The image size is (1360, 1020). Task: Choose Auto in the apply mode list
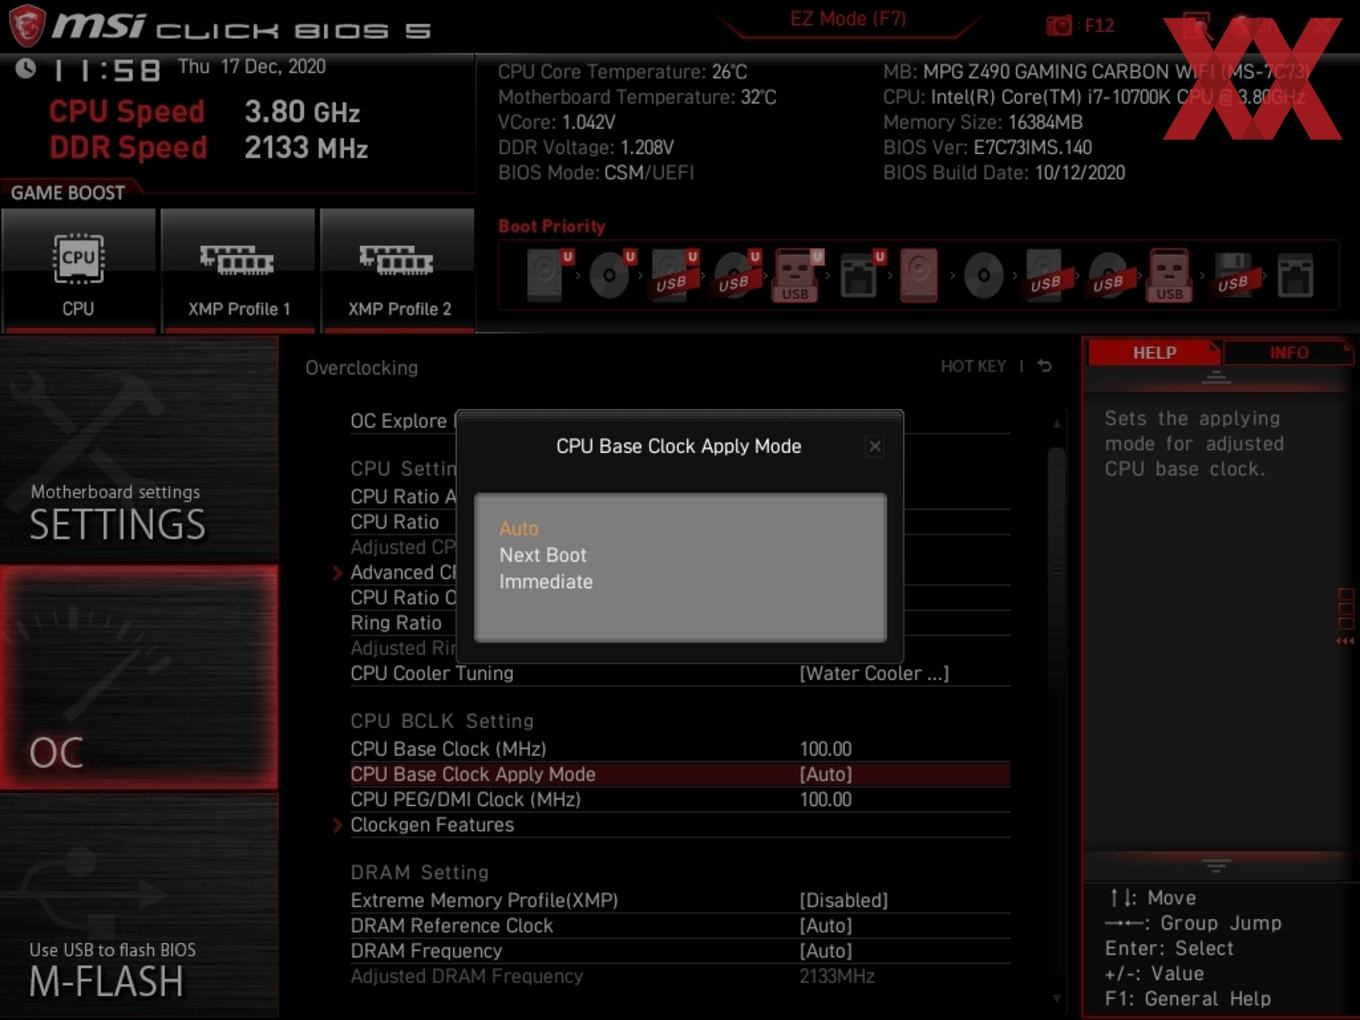point(519,528)
